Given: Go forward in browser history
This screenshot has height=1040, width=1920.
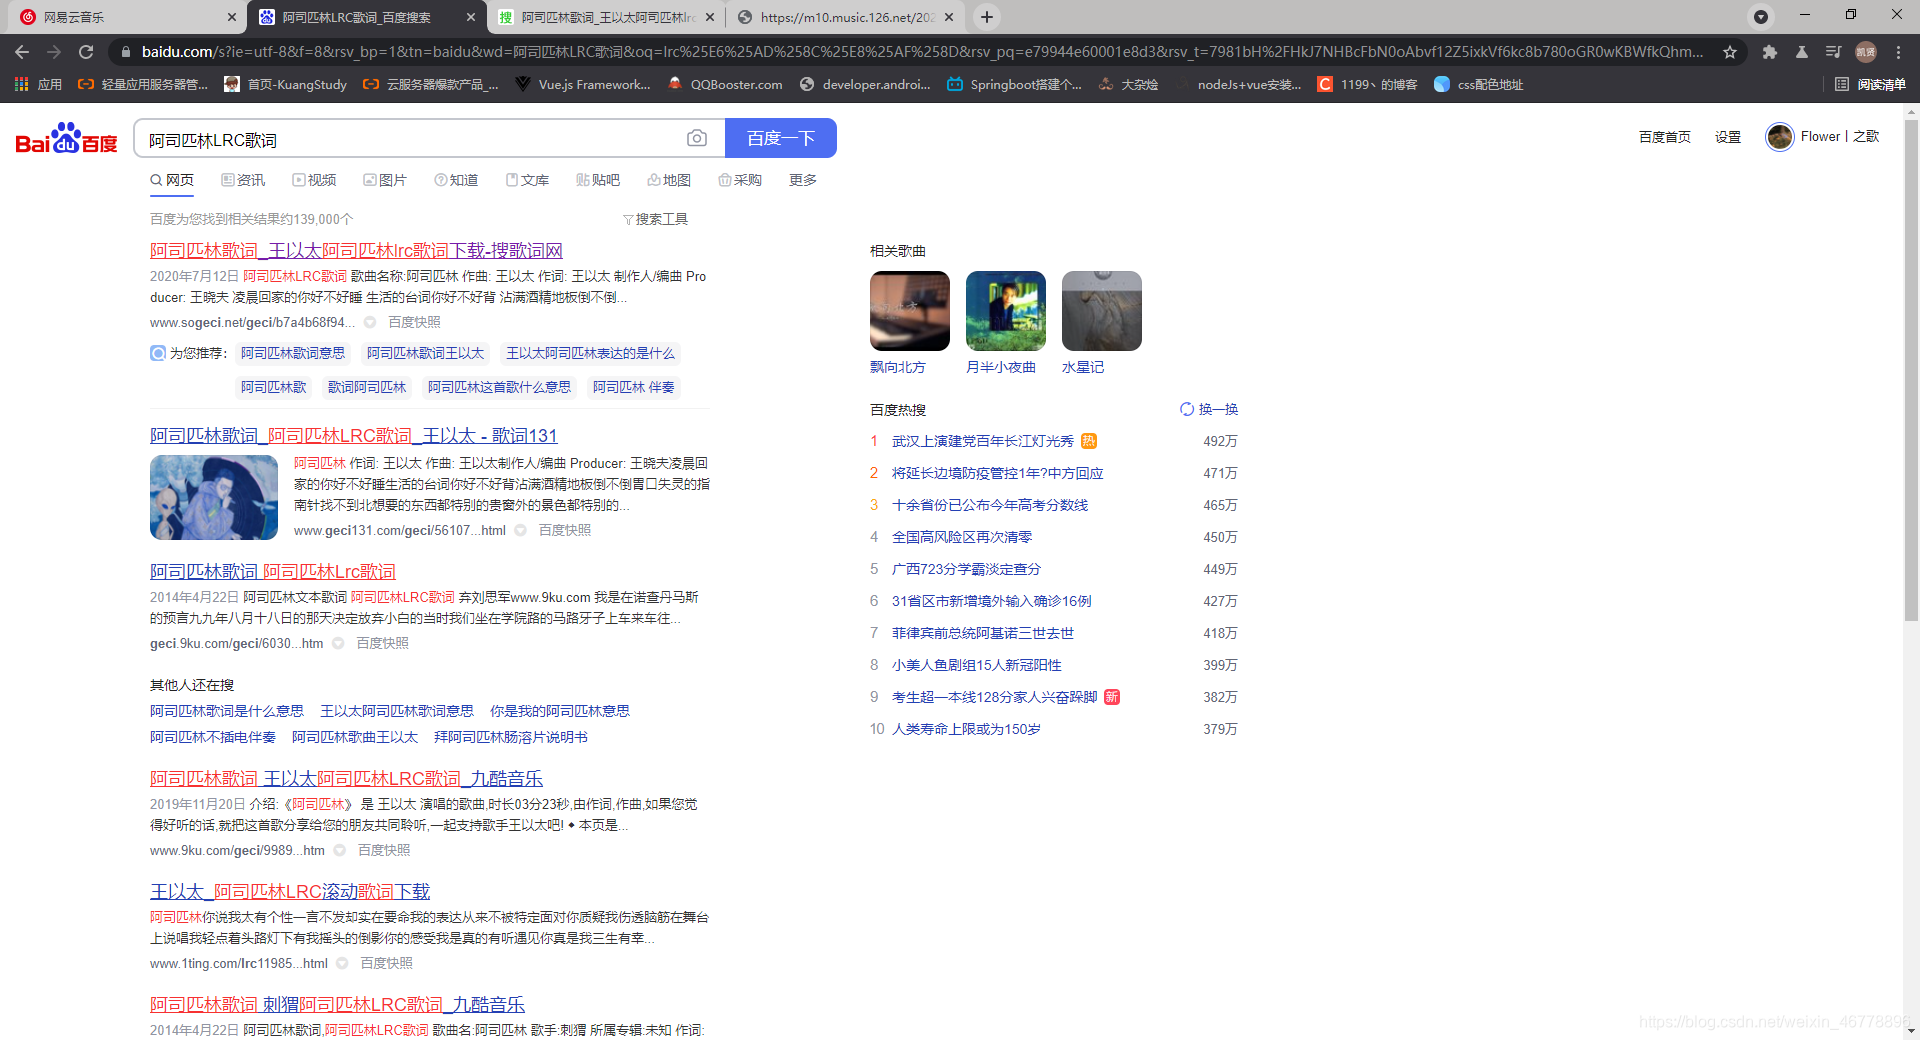Looking at the screenshot, I should pos(54,52).
